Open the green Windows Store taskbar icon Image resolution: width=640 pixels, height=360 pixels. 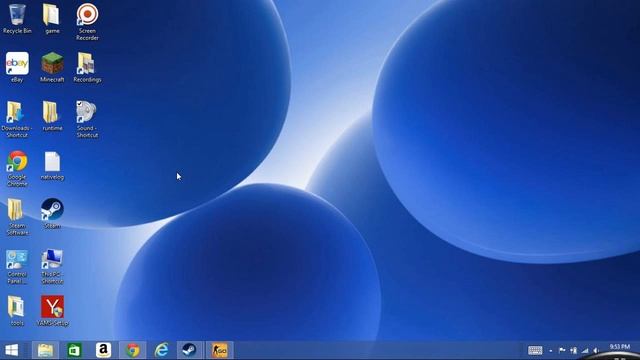click(74, 350)
